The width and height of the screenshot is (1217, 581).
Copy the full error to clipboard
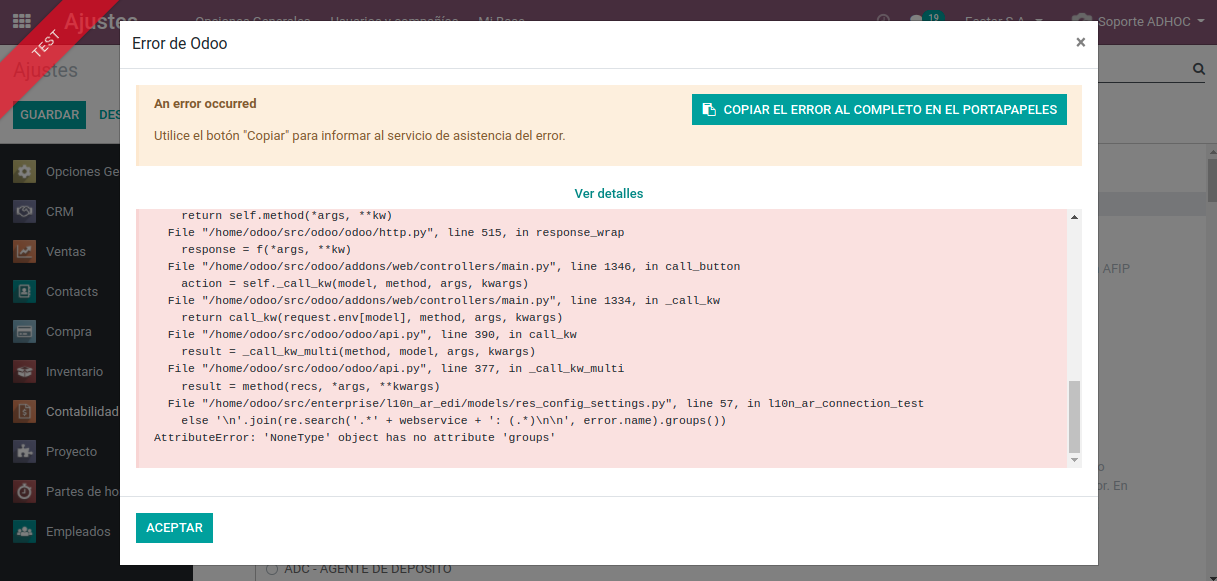(879, 110)
